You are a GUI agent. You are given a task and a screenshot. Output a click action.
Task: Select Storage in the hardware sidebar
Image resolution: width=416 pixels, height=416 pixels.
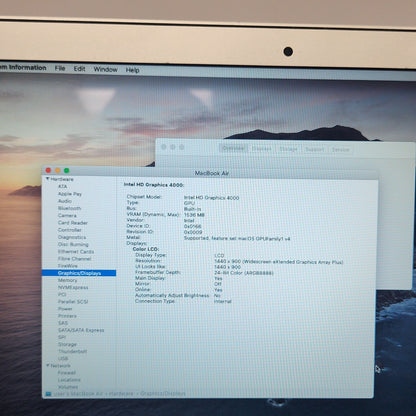(67, 344)
